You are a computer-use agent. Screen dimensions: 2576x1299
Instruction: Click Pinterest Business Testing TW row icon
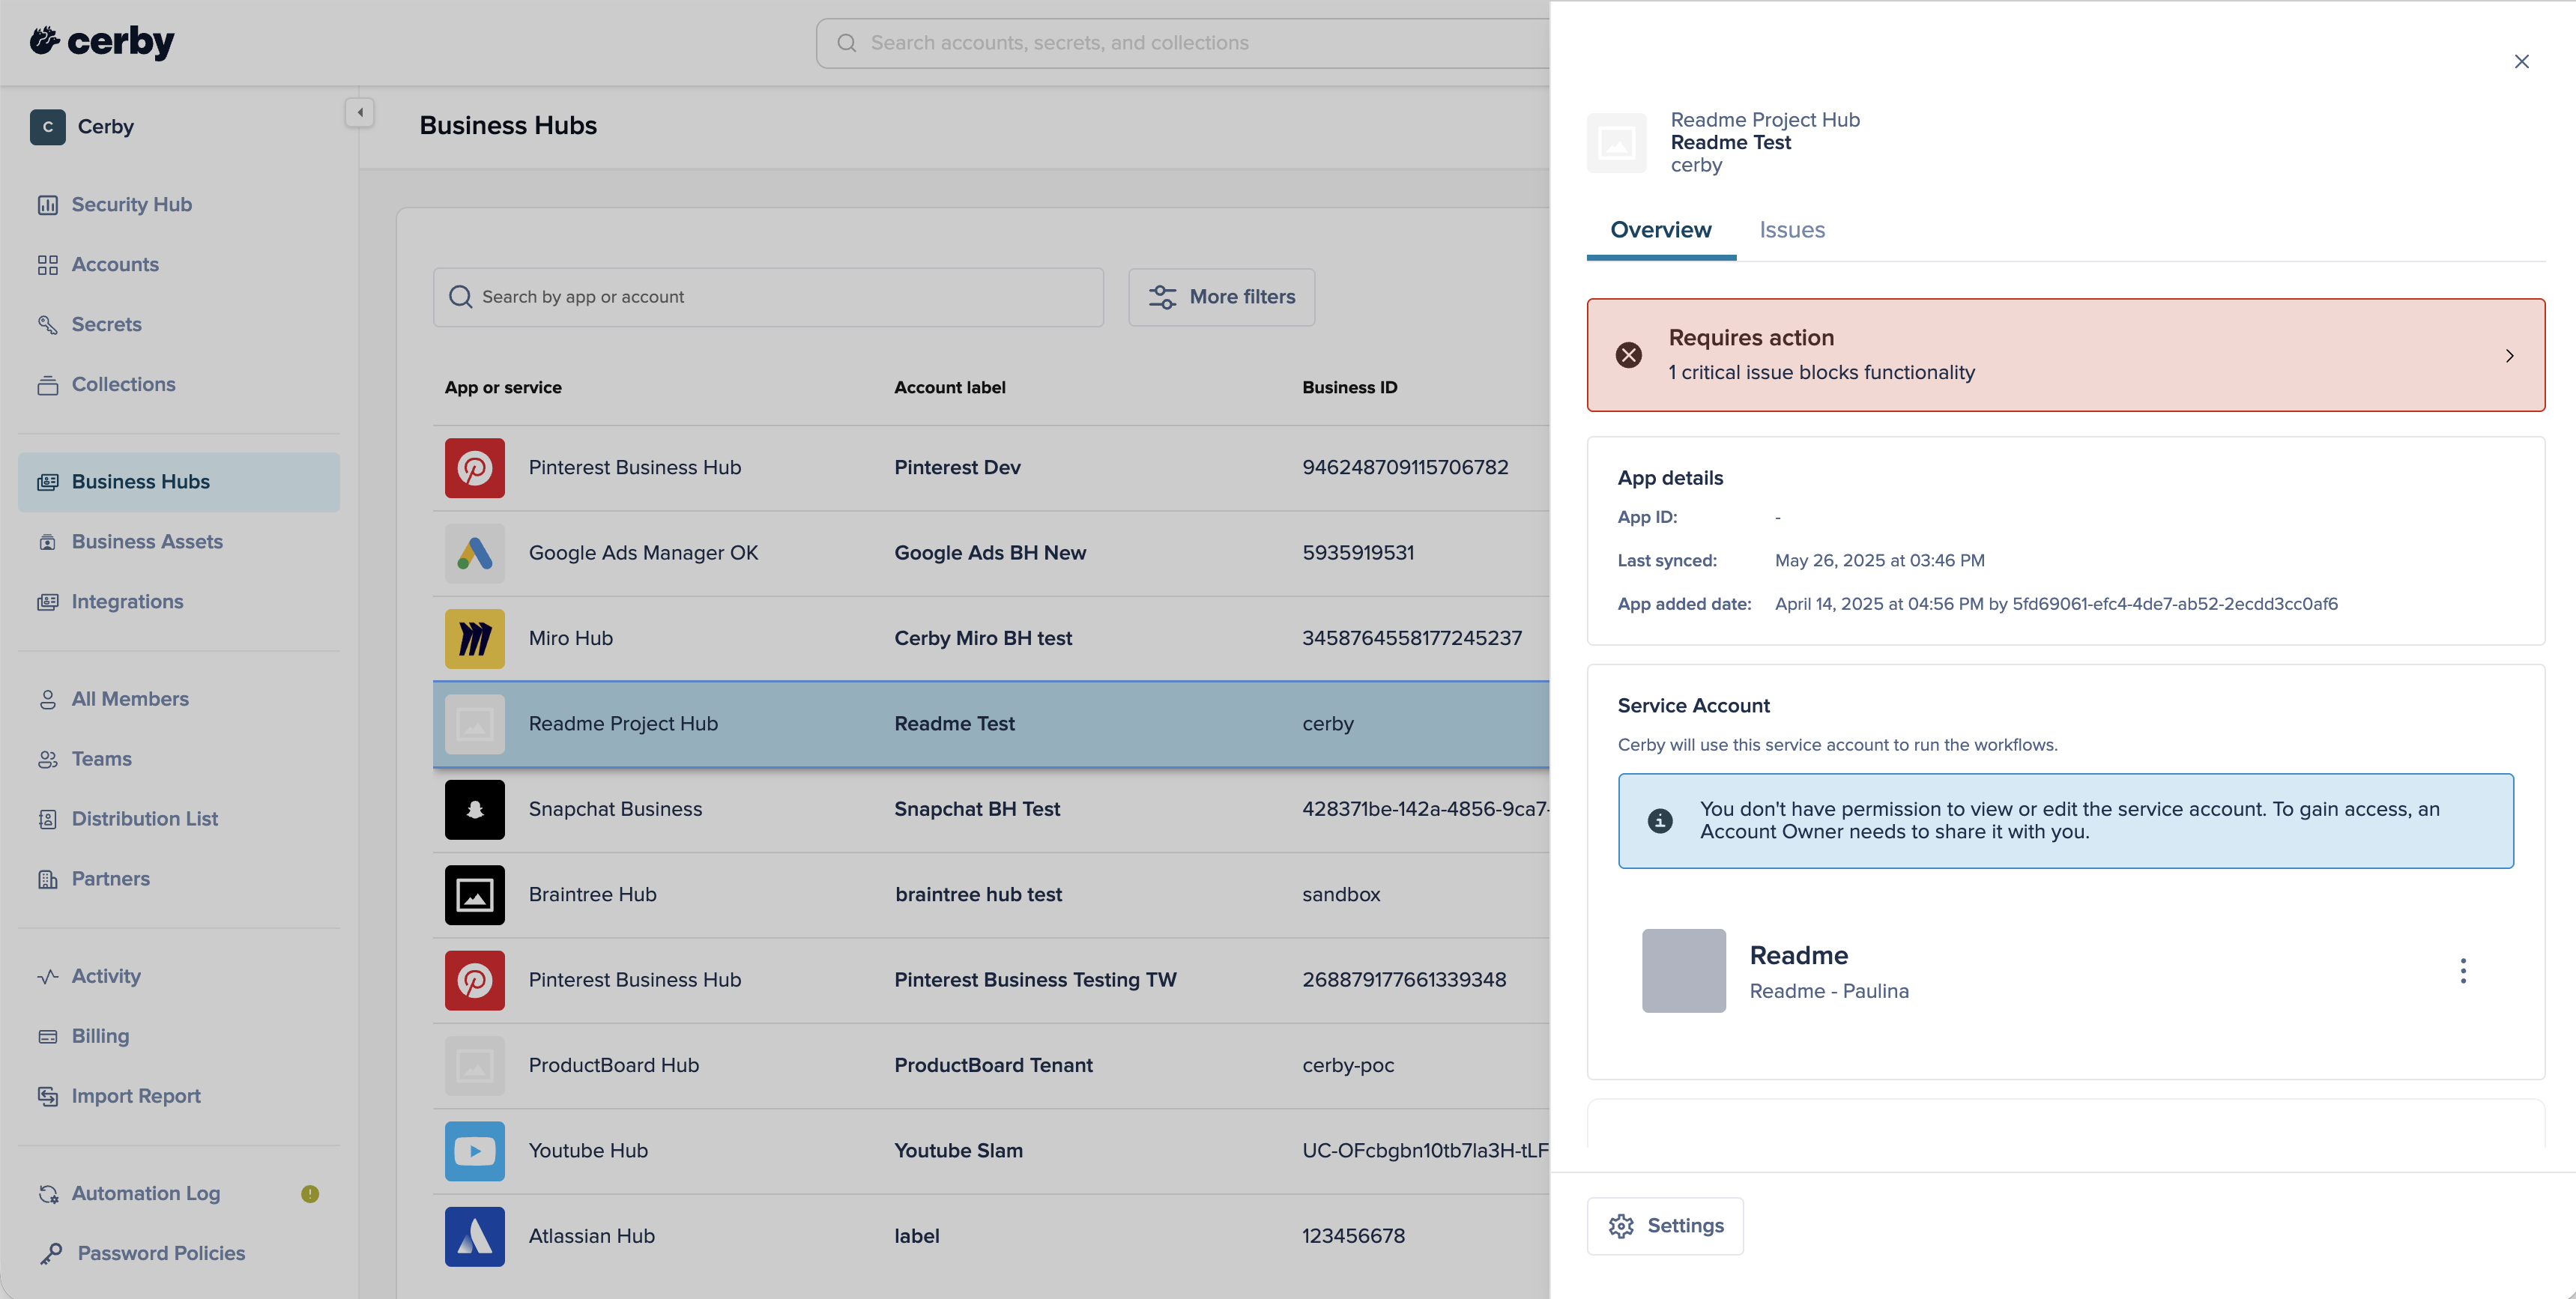[475, 980]
